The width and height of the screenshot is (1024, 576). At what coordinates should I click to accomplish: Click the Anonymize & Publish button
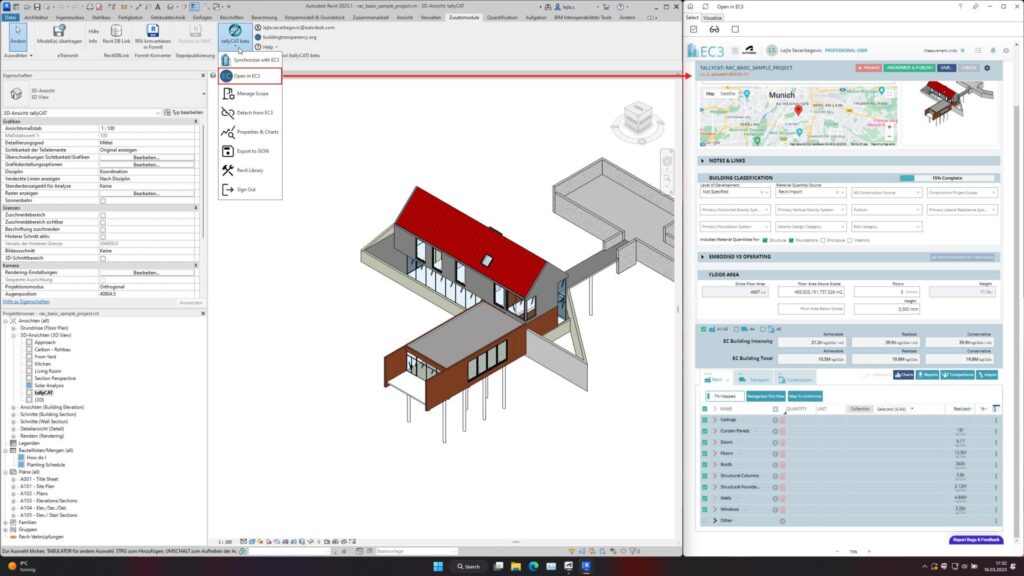(909, 68)
